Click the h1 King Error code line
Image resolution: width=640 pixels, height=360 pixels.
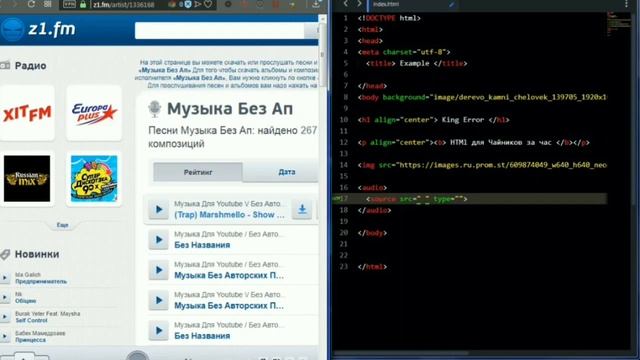(x=433, y=120)
